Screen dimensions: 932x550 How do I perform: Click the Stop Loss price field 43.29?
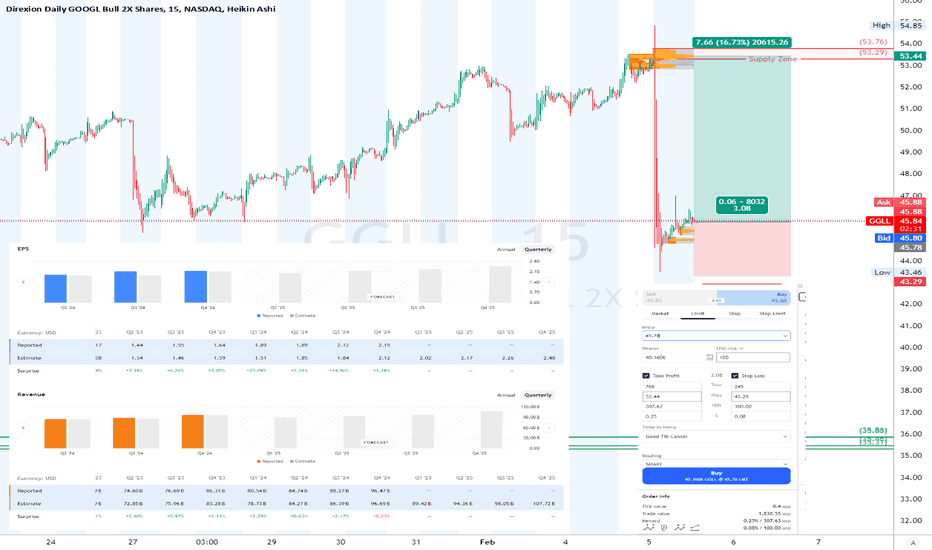(x=761, y=396)
